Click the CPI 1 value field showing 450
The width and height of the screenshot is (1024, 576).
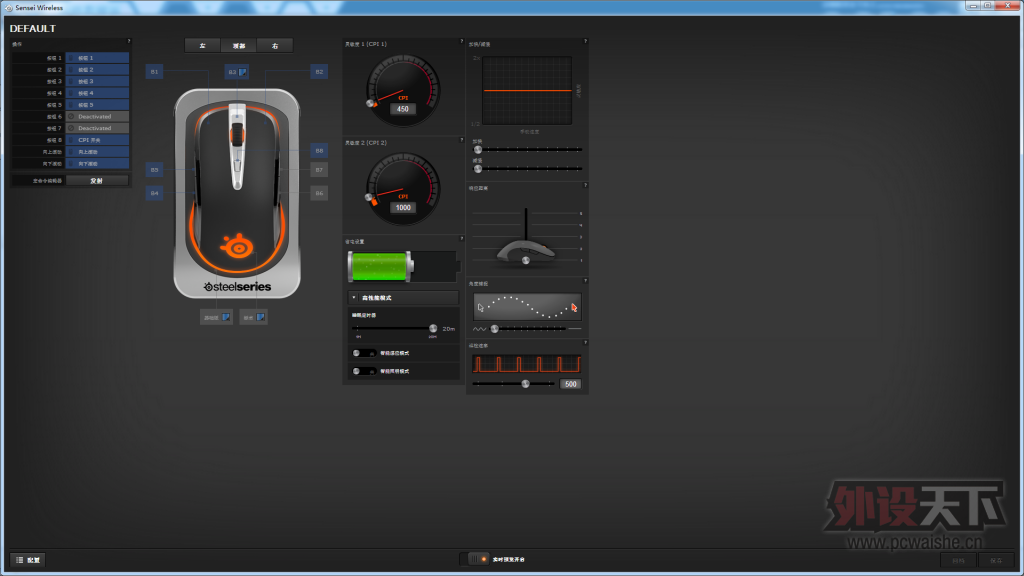pos(403,109)
